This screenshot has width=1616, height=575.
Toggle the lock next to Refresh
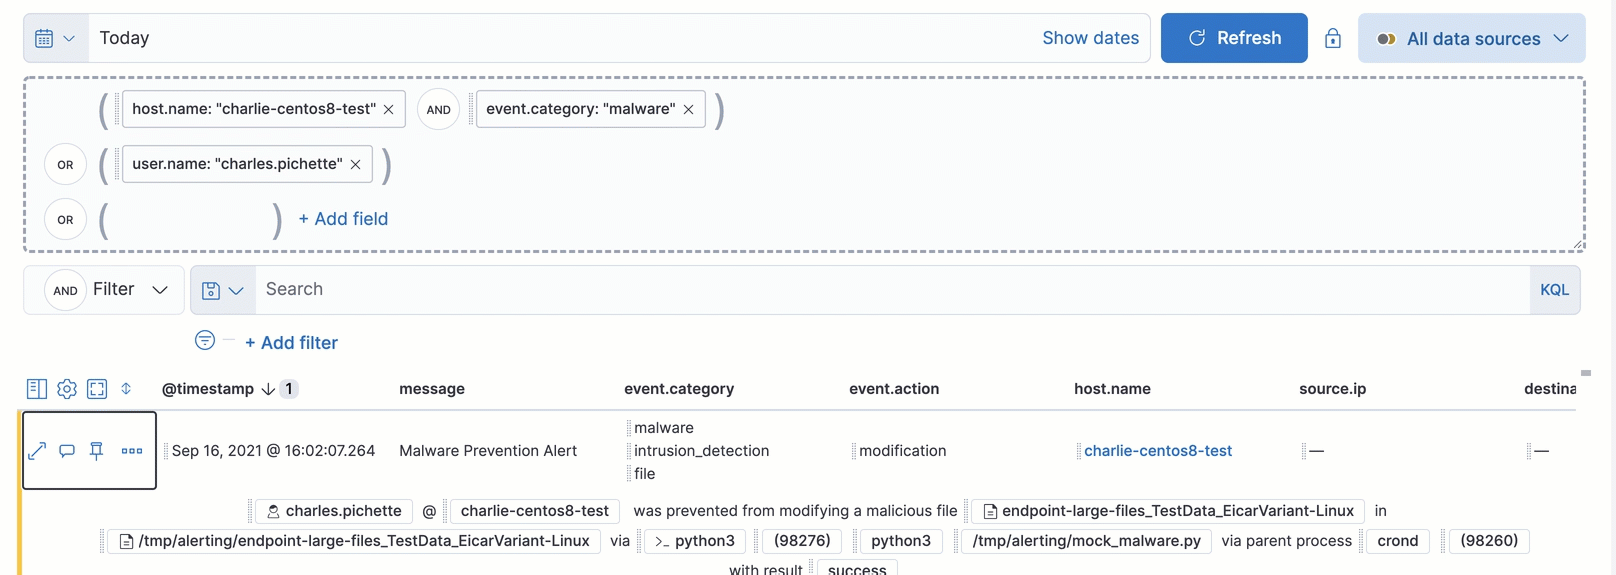[x=1333, y=38]
